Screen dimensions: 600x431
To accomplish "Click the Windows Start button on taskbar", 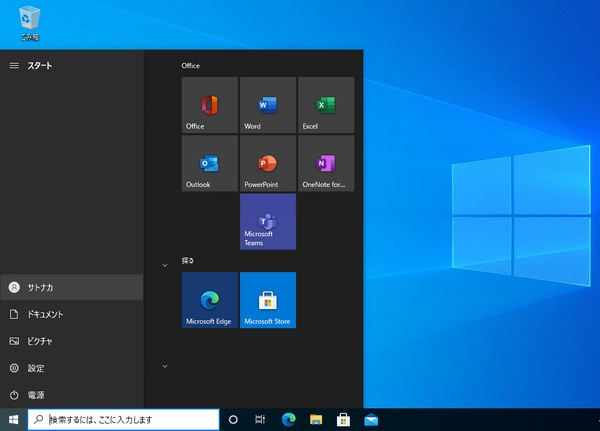I will tap(13, 420).
